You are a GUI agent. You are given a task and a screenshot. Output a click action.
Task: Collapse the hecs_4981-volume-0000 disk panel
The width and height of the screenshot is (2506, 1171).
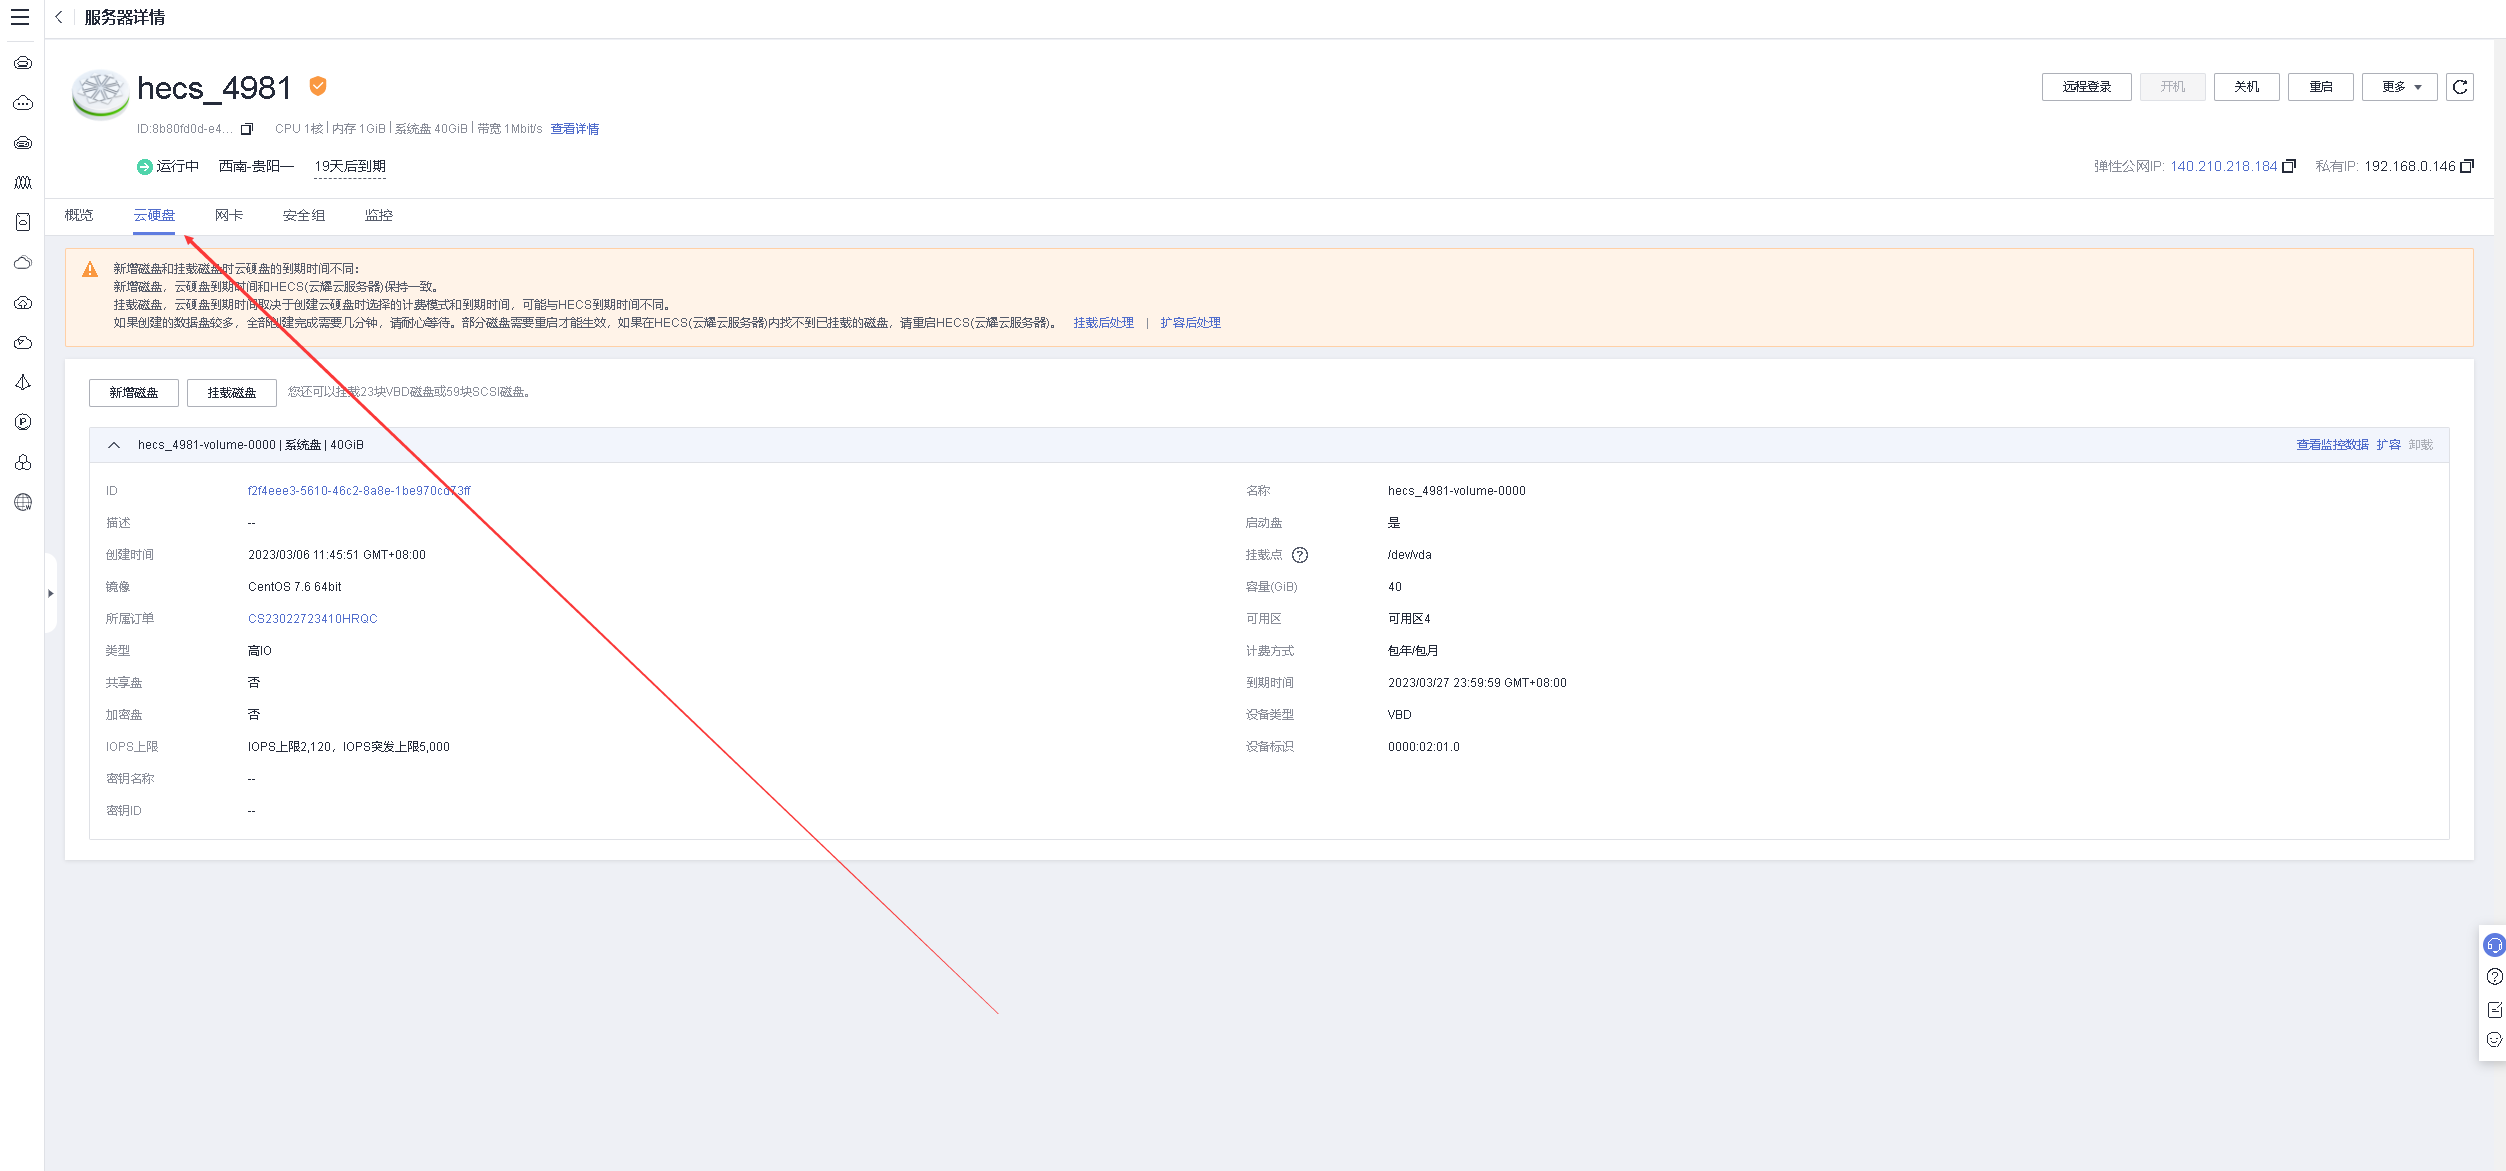(x=114, y=445)
